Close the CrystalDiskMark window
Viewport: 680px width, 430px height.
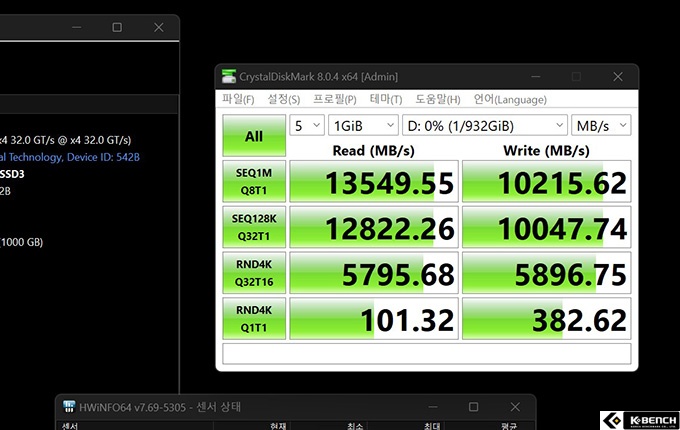tap(618, 77)
